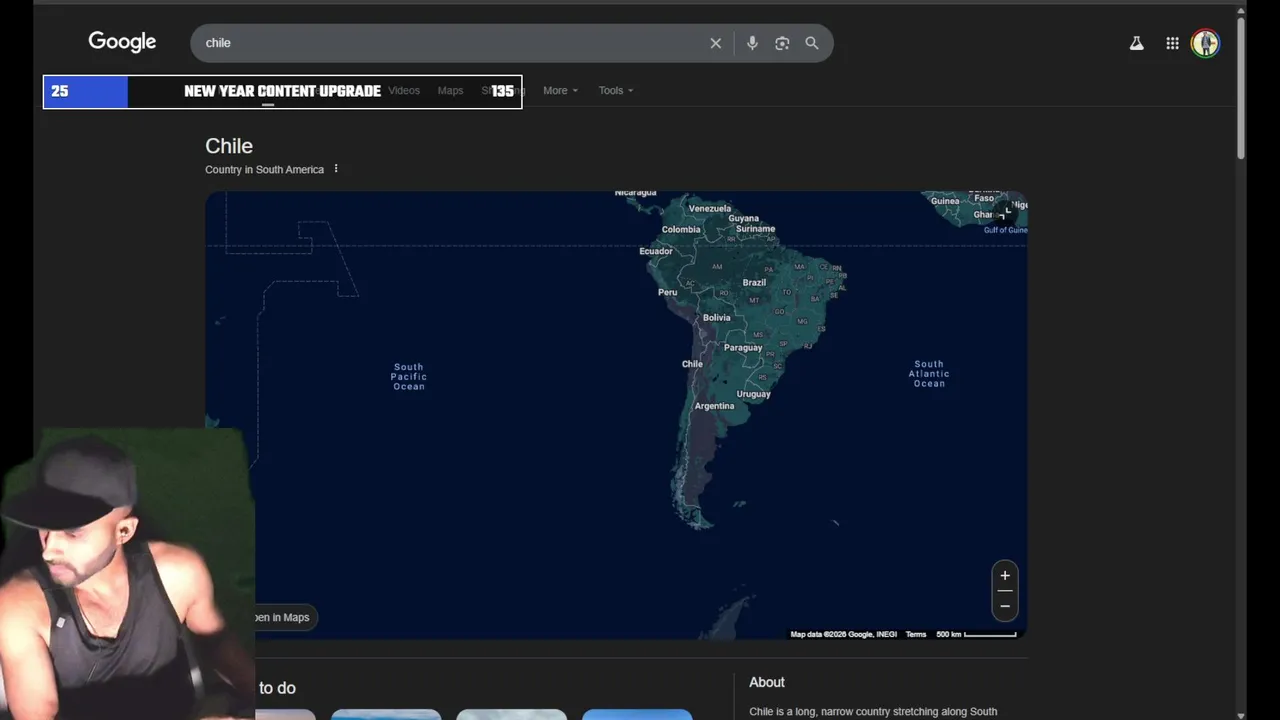Click the 500 km map scale
Screen dimensions: 1280x720
pos(976,634)
